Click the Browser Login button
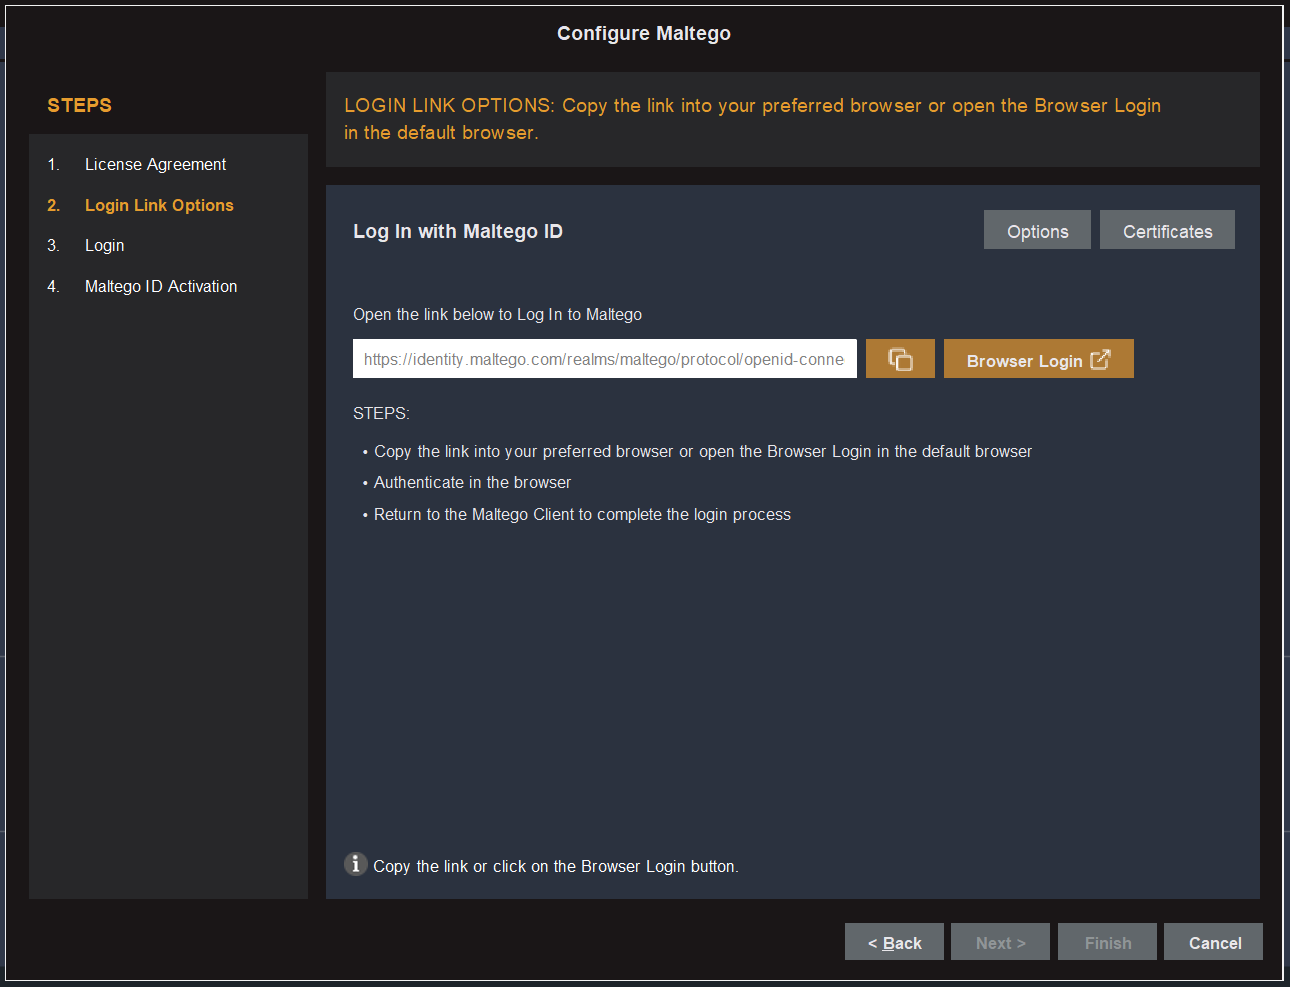 click(1038, 359)
